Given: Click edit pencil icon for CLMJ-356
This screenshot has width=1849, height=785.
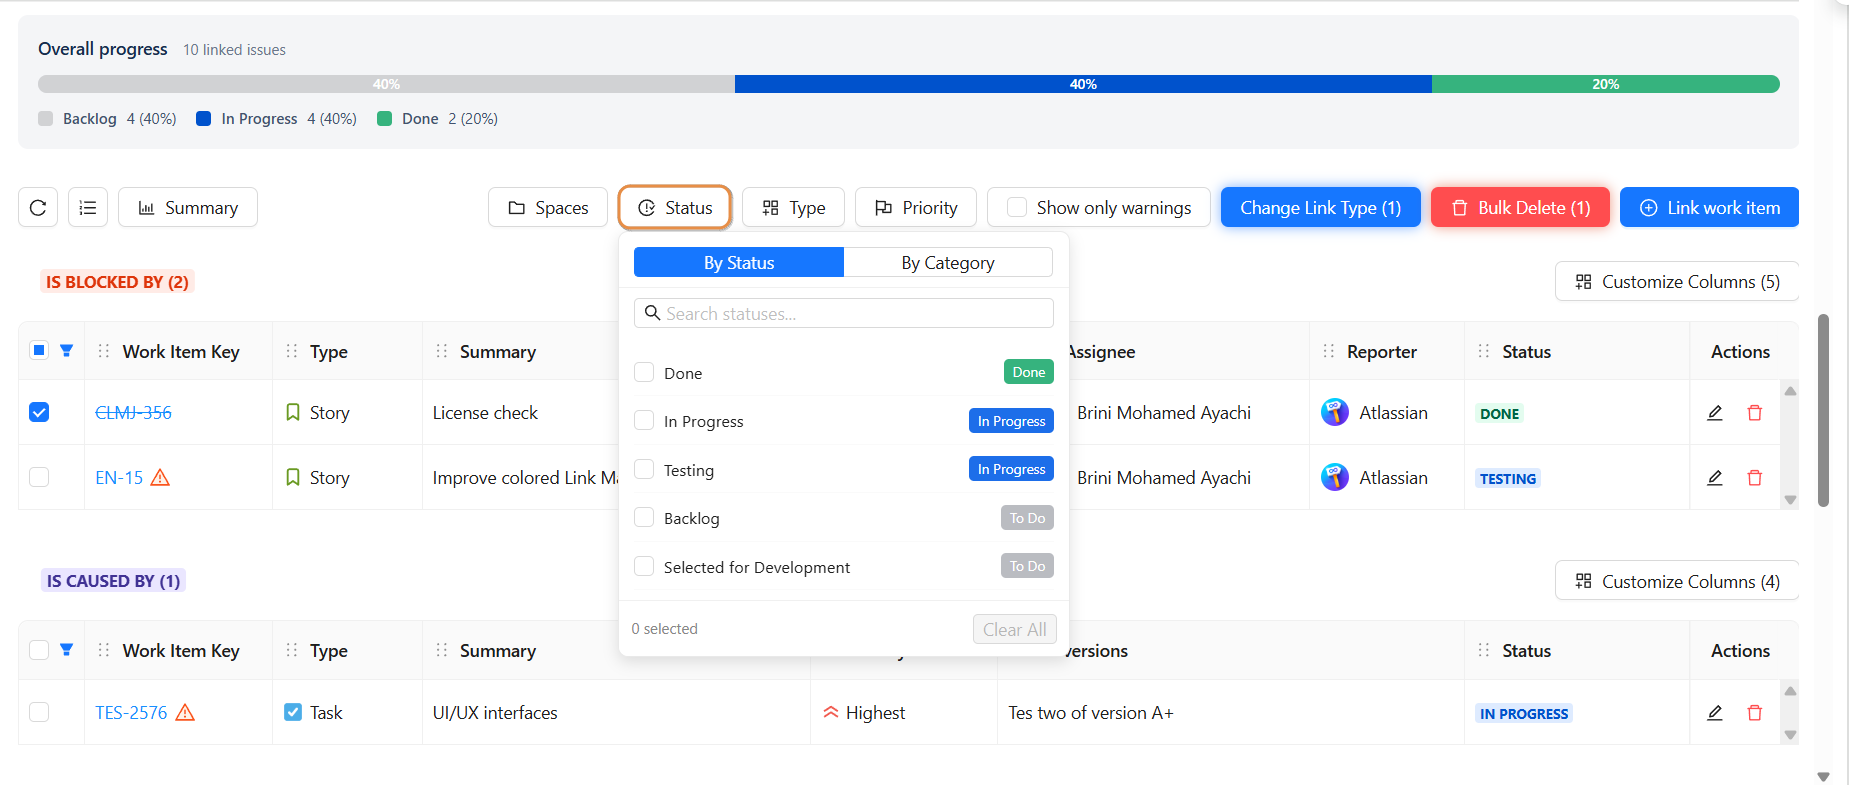Looking at the screenshot, I should (x=1714, y=413).
